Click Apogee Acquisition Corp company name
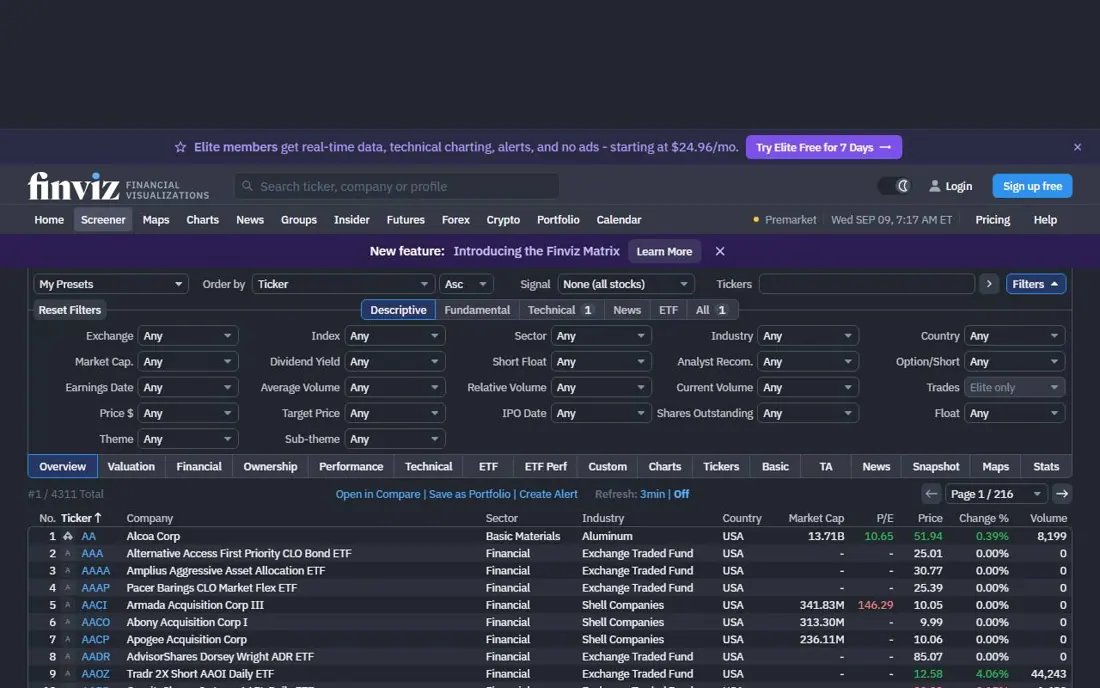 pos(187,640)
